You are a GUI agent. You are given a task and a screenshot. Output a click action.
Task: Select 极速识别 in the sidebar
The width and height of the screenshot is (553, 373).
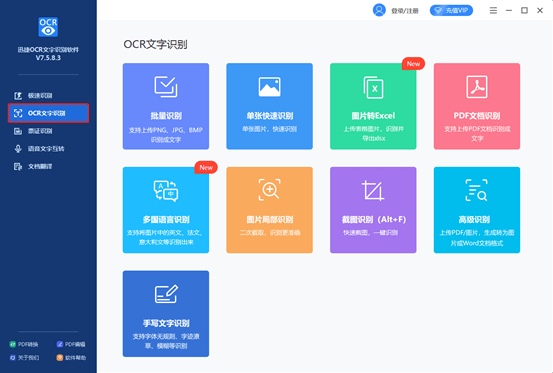48,96
